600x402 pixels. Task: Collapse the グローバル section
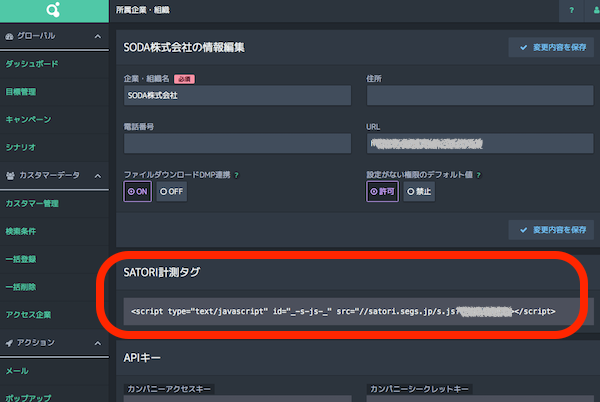pos(98,36)
